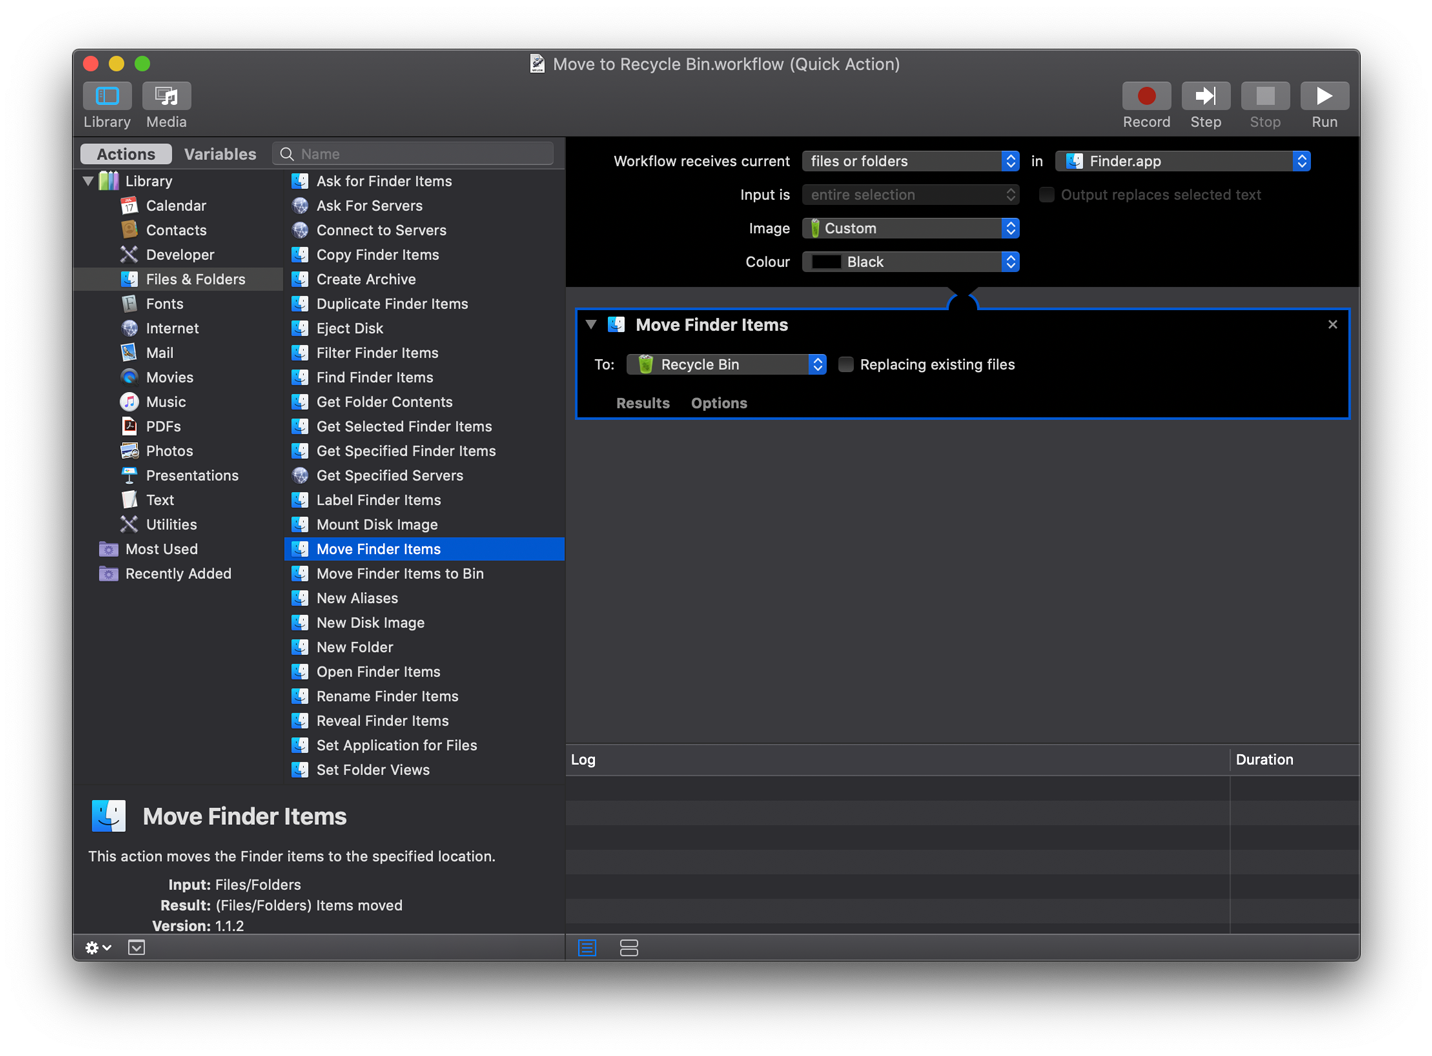This screenshot has height=1056, width=1432.
Task: Open the Media browser
Action: coord(166,96)
